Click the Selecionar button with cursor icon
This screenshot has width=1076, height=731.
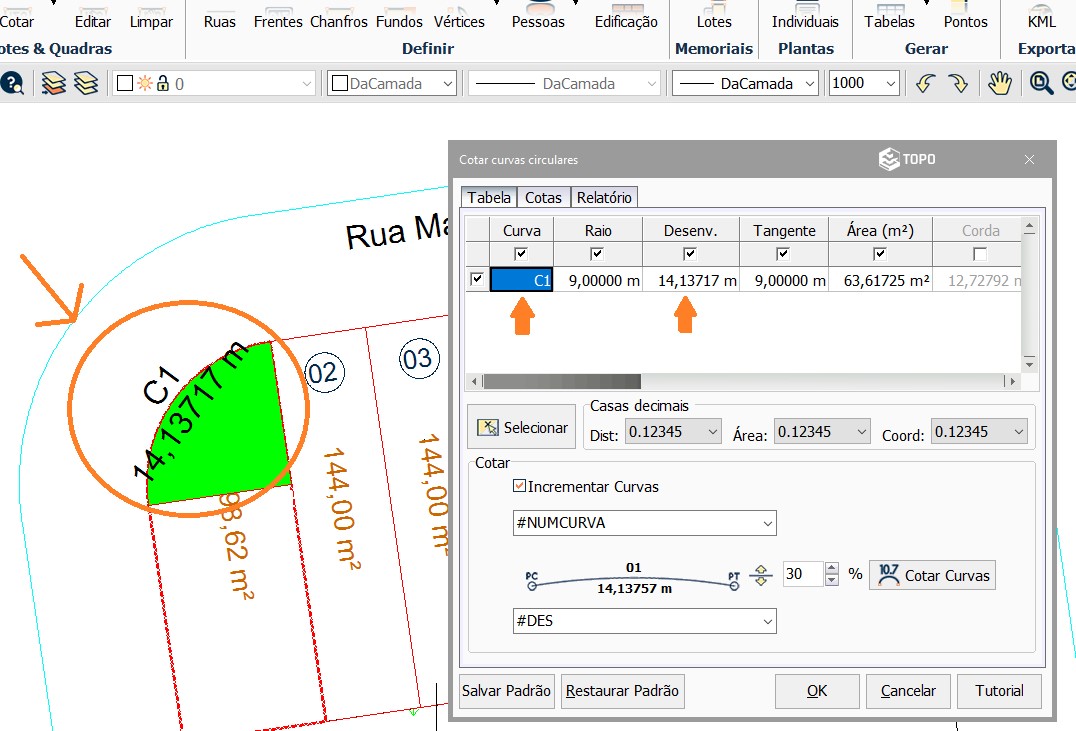523,428
